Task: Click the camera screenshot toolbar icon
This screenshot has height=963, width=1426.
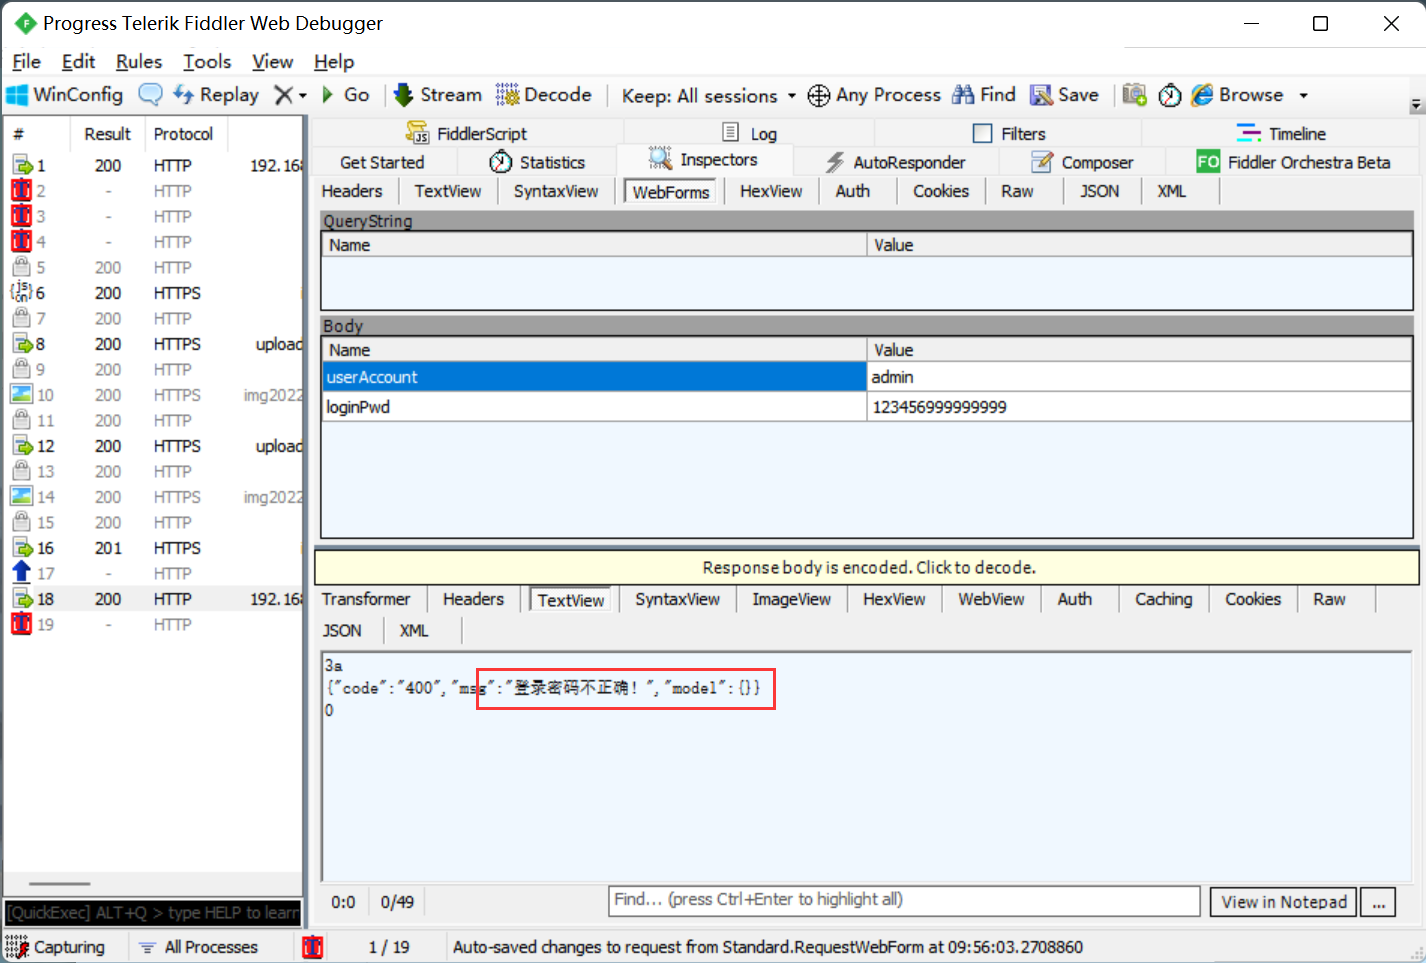Action: 1134,95
